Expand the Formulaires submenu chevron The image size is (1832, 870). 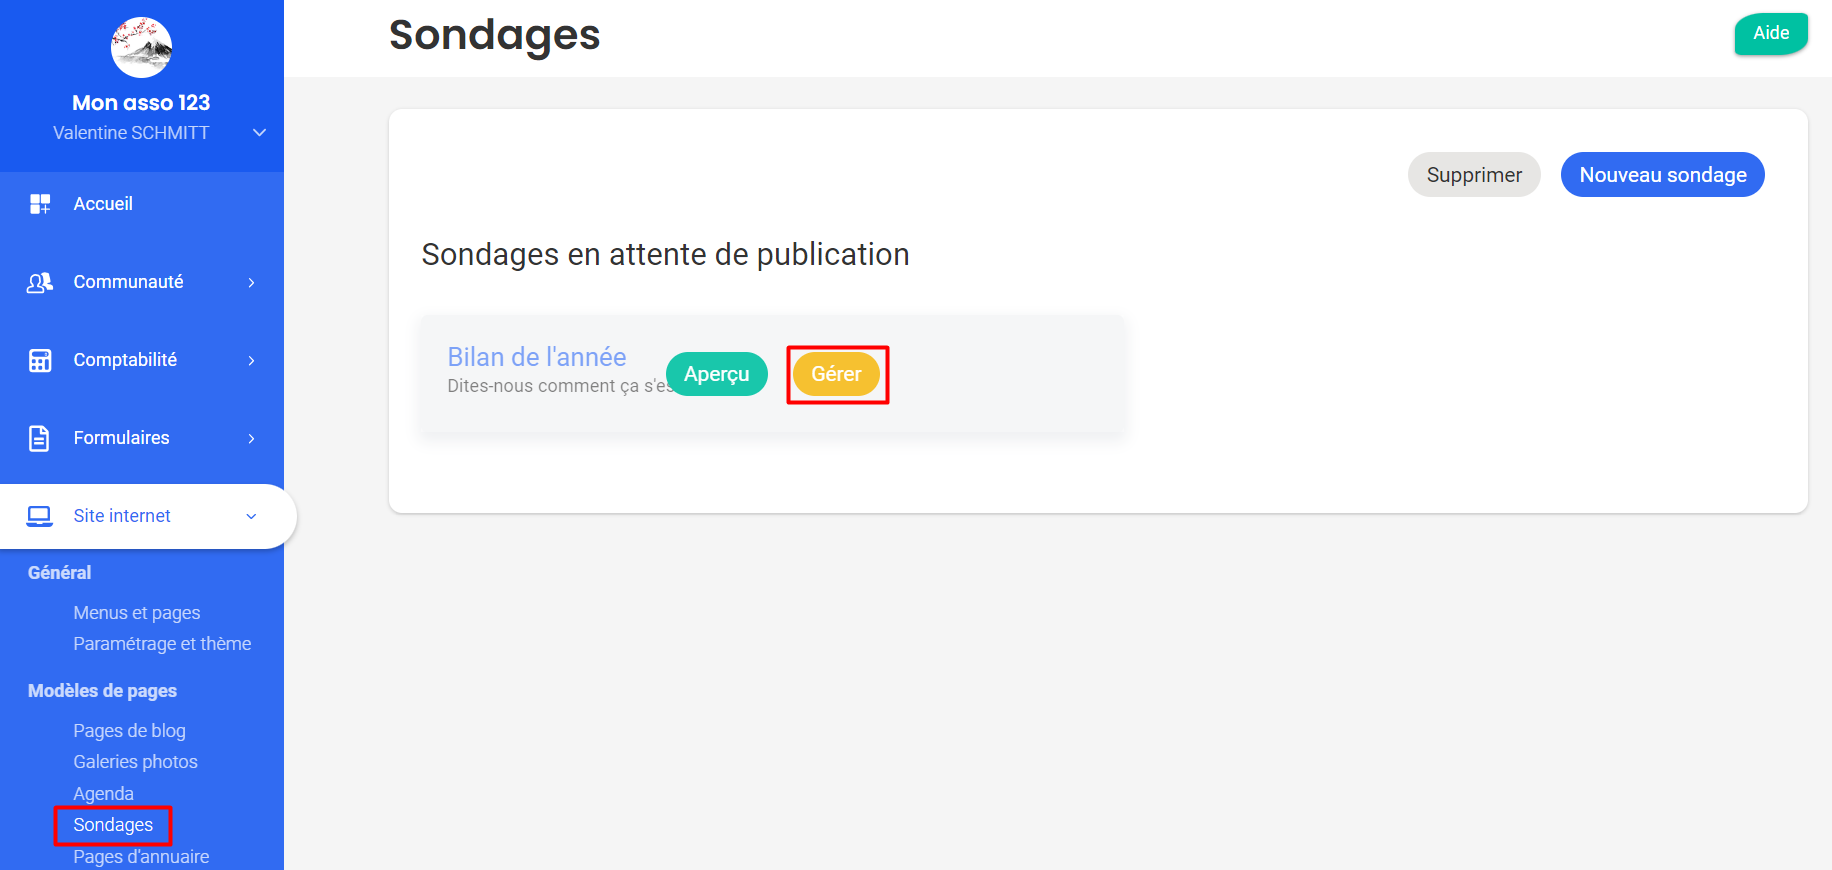[251, 438]
